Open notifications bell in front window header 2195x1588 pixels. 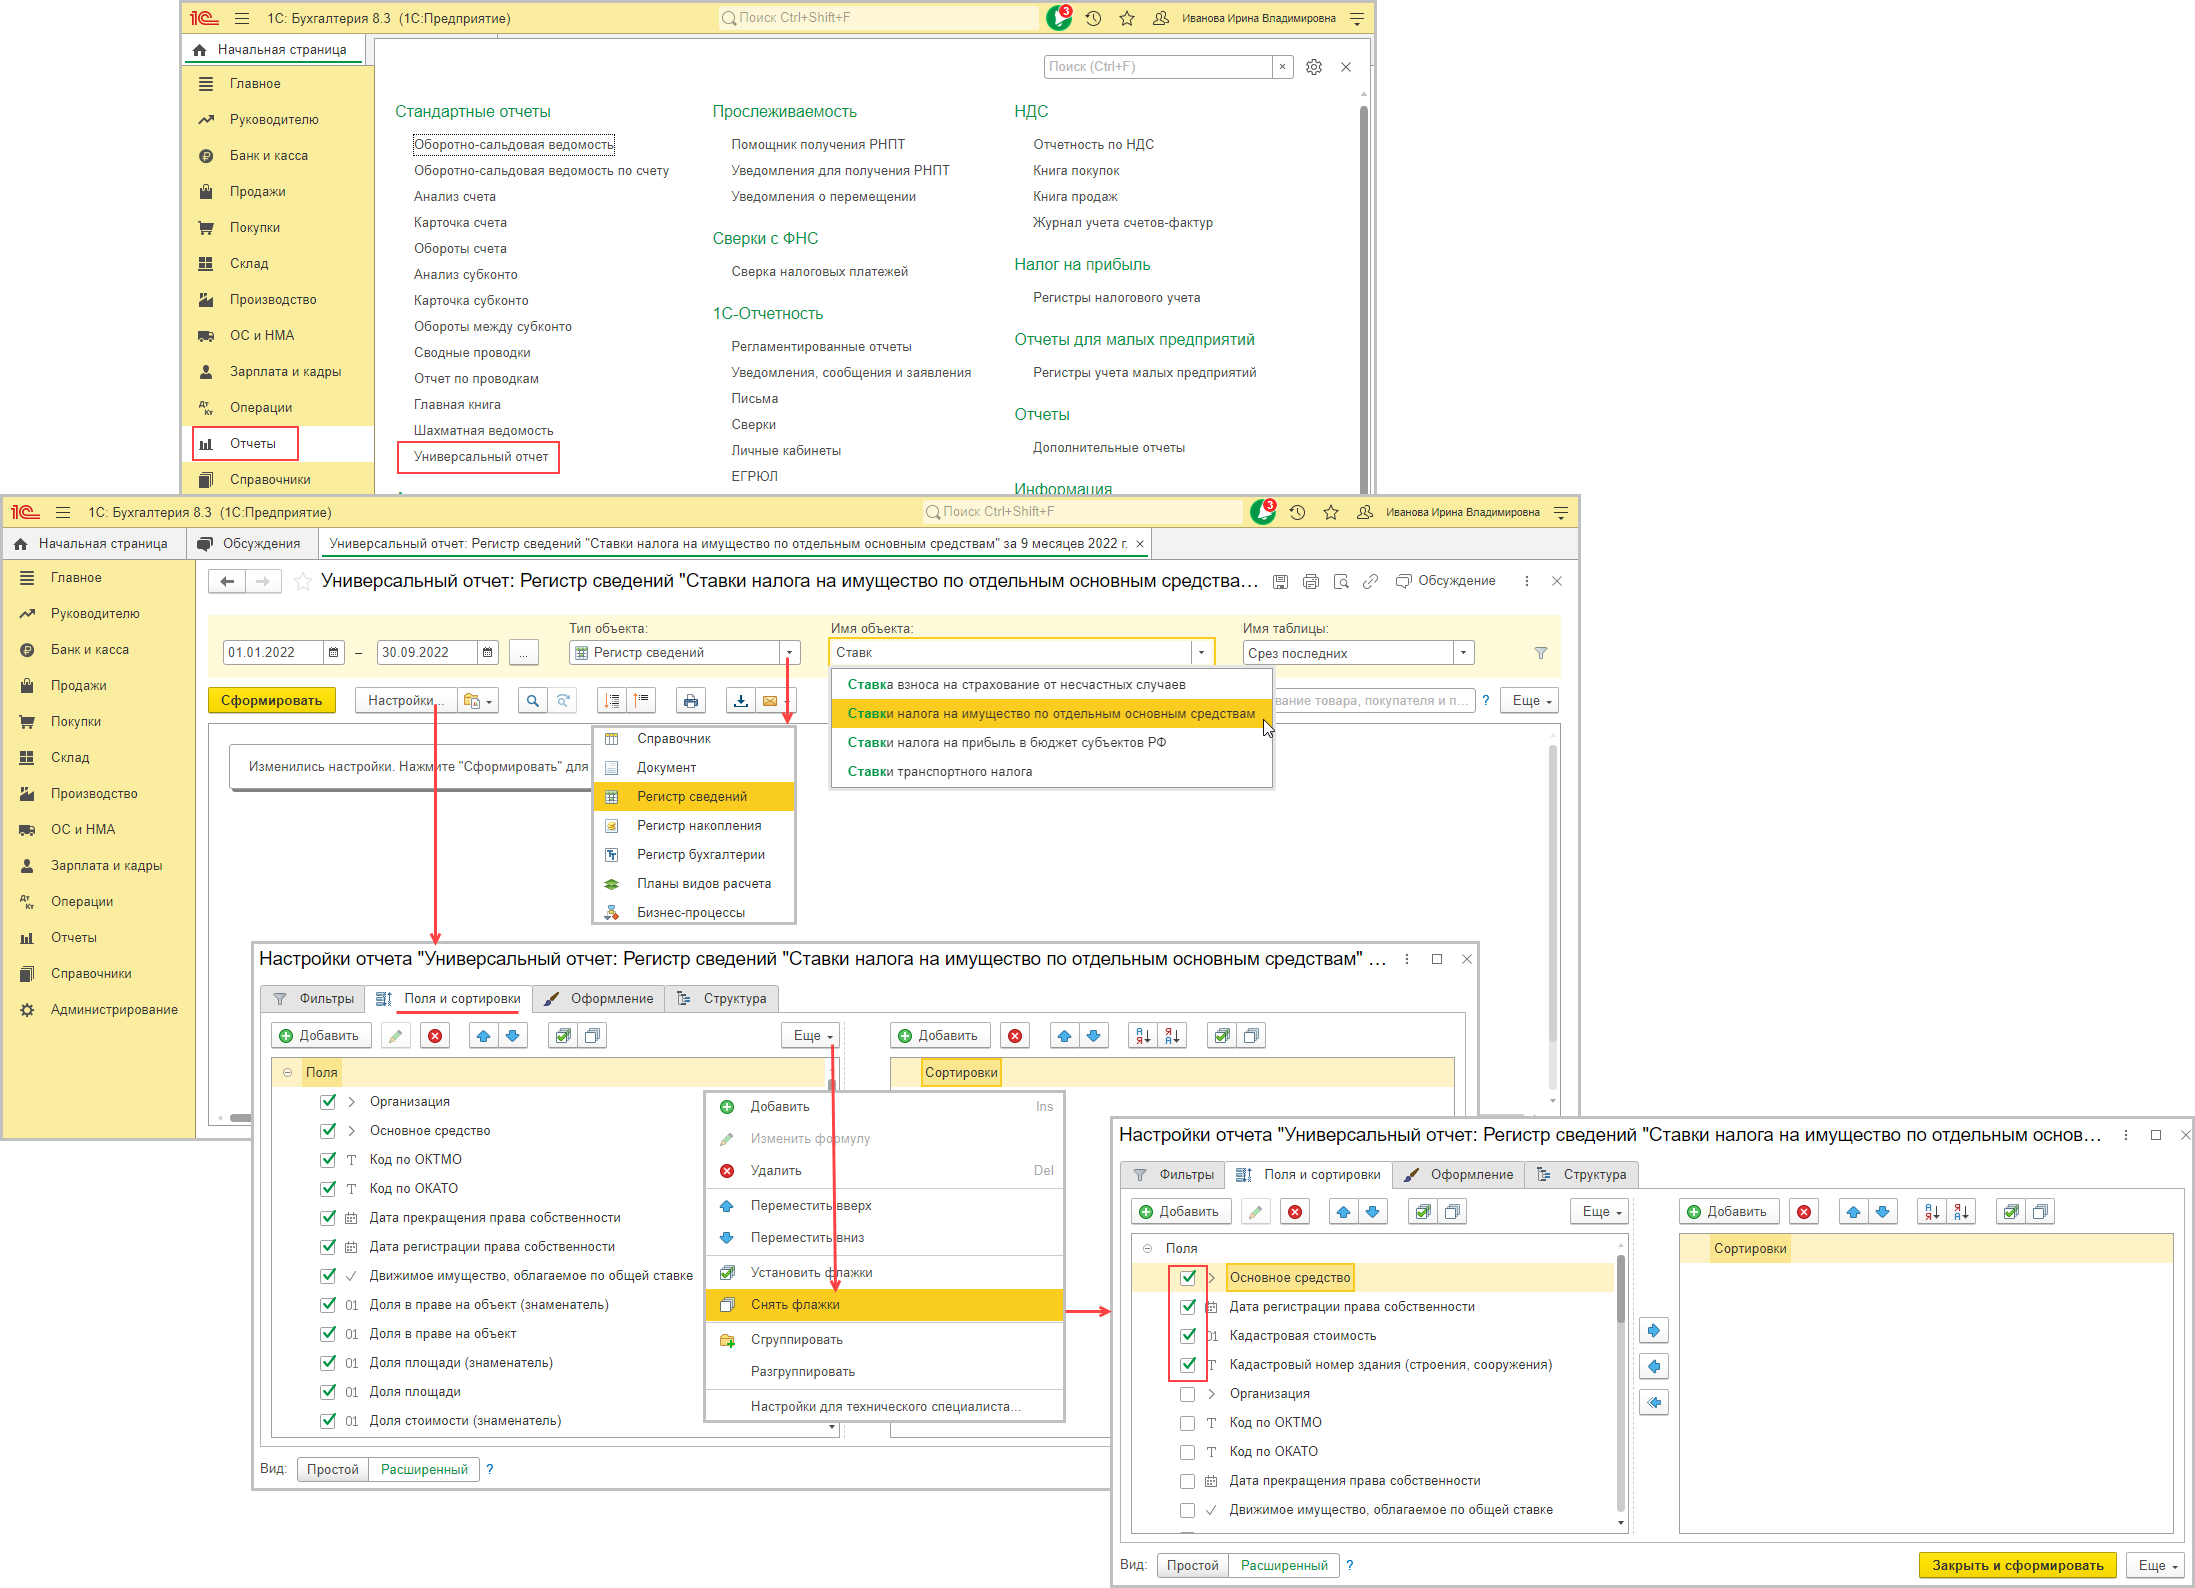click(x=1262, y=512)
